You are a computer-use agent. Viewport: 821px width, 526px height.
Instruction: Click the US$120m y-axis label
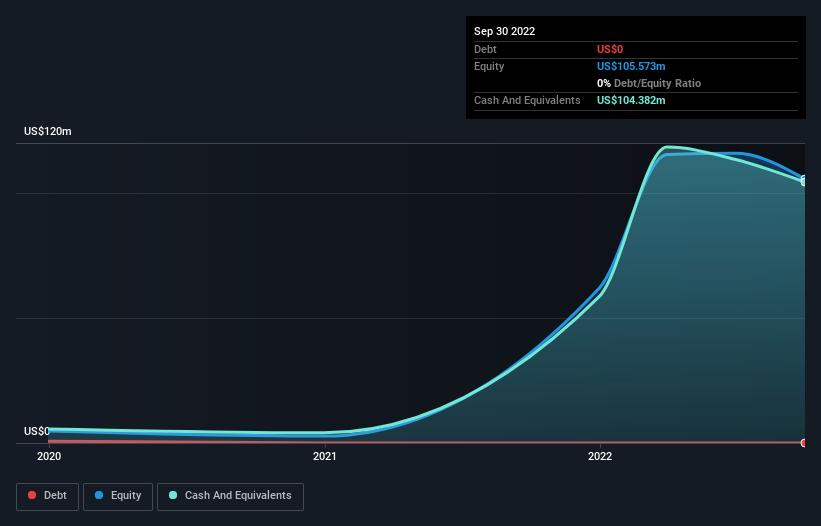(x=48, y=131)
